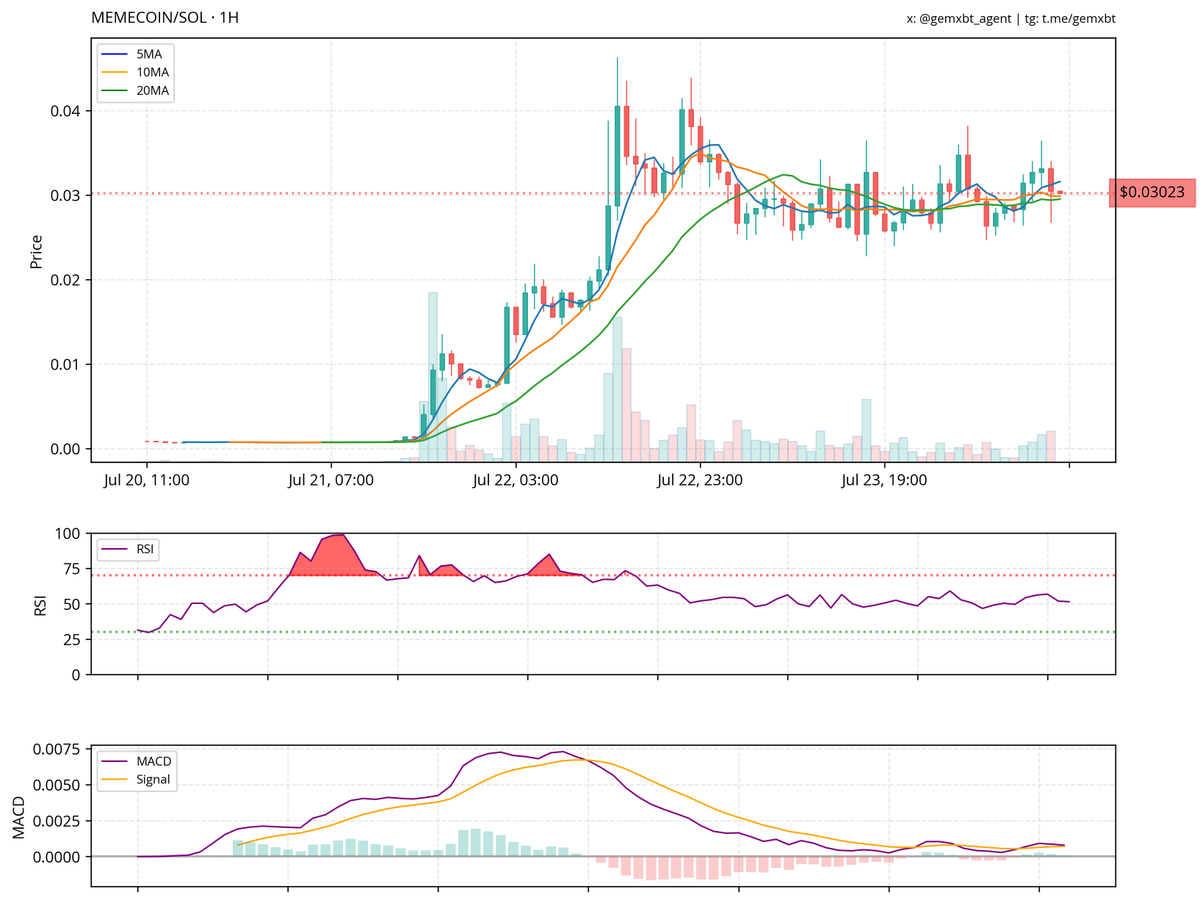Click the $0.03023 current price label
This screenshot has height=903, width=1200.
pos(1152,192)
